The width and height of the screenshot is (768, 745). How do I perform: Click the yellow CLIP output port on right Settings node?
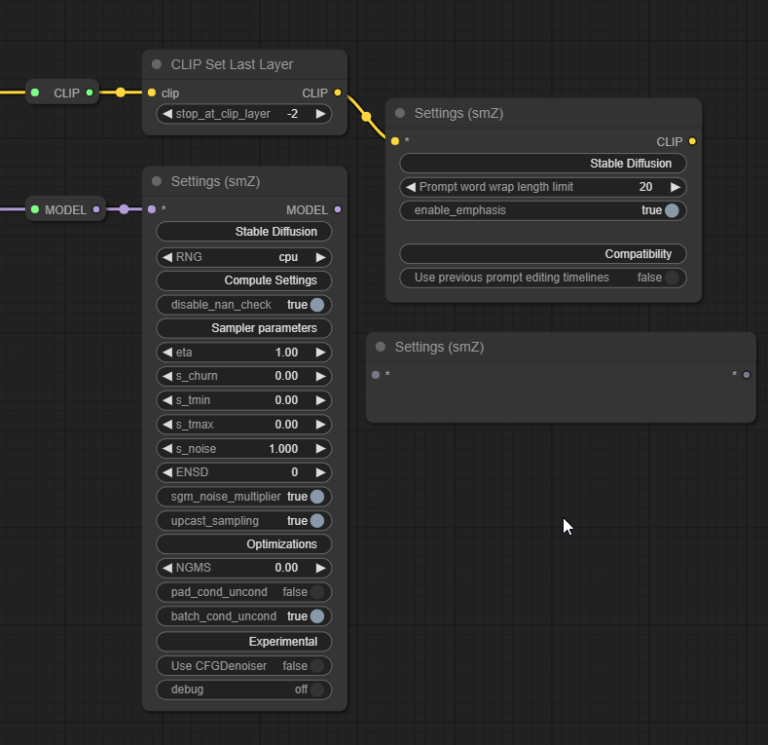click(x=692, y=142)
